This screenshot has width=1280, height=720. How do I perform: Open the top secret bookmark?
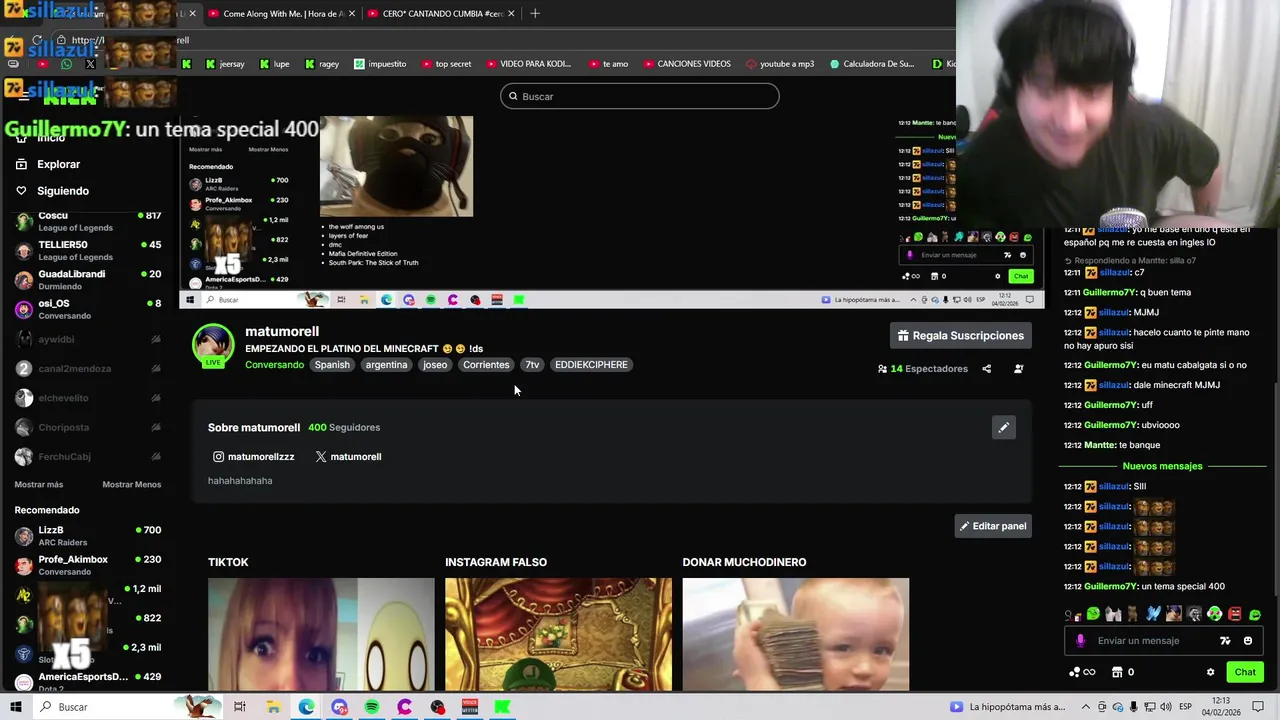446,64
